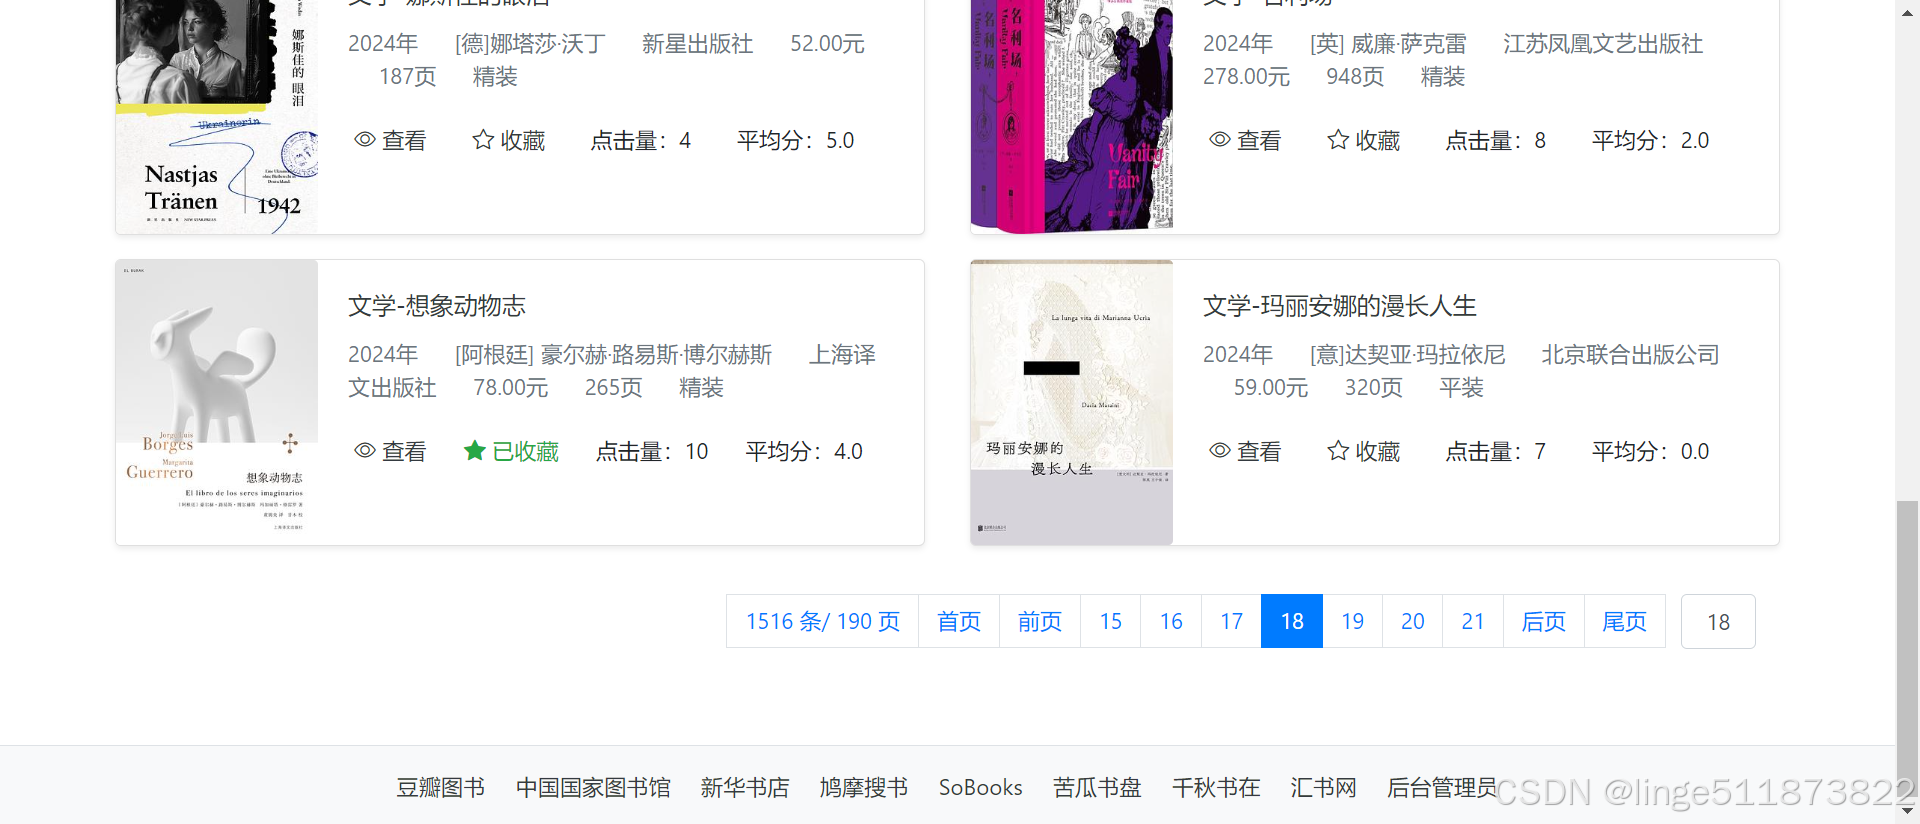Go to previous page with 前页
The image size is (1920, 824).
click(x=1040, y=621)
